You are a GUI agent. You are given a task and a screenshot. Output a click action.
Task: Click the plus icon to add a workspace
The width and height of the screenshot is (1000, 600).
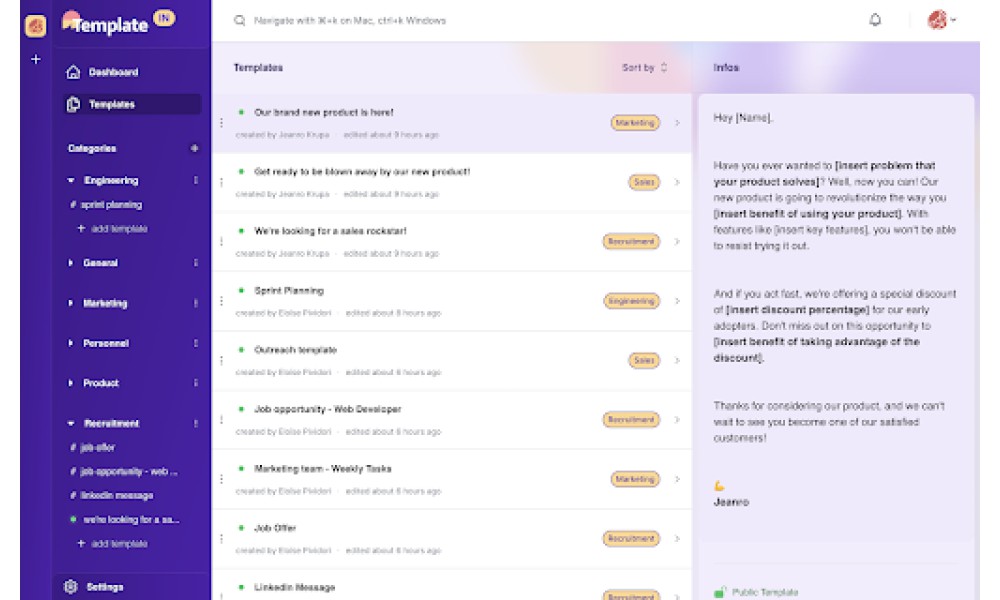(36, 59)
